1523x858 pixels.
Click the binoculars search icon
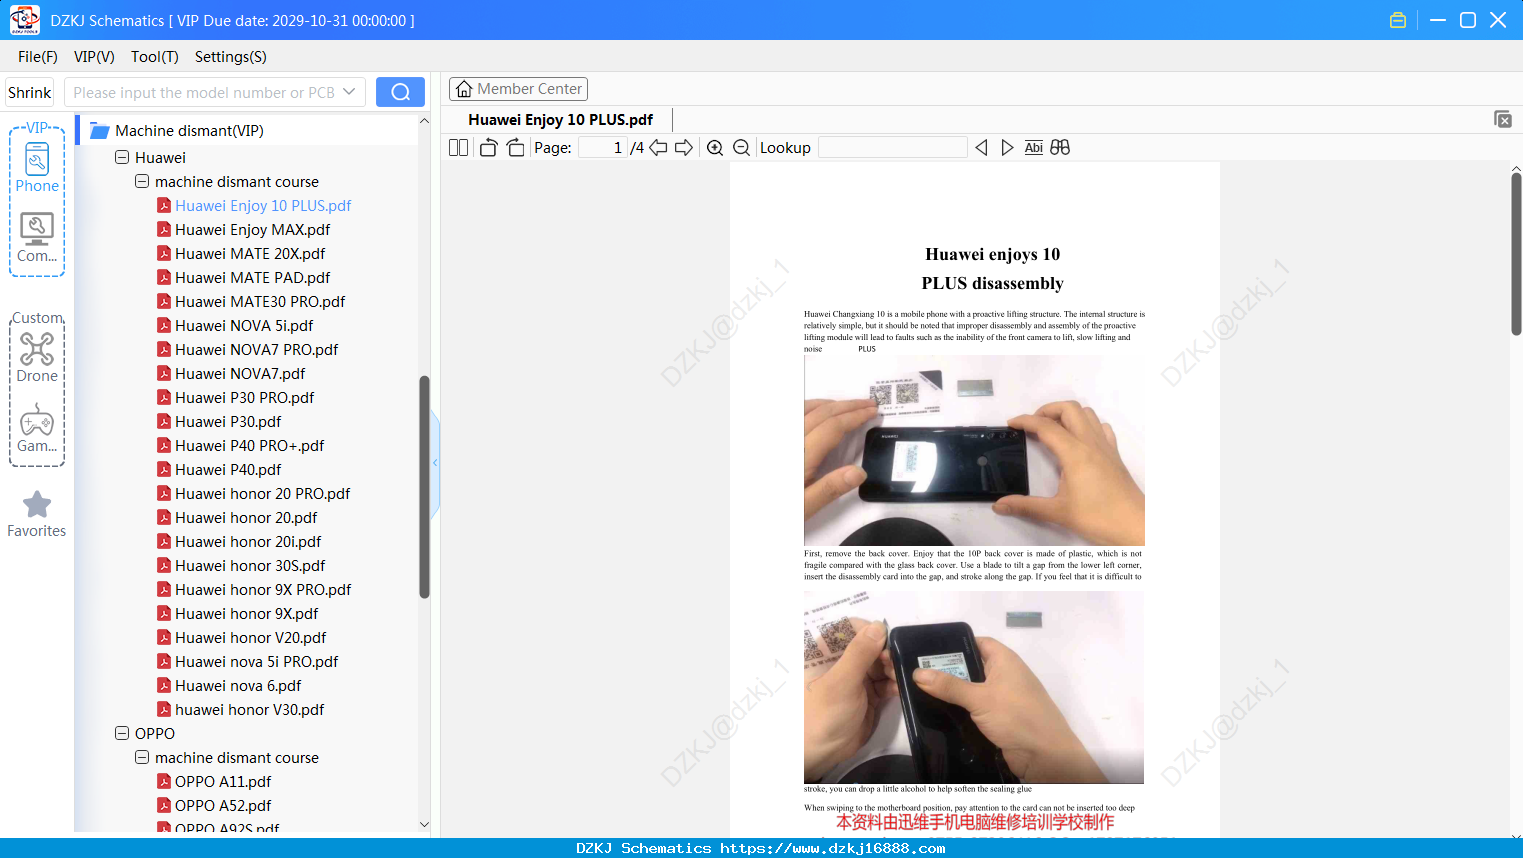1060,148
